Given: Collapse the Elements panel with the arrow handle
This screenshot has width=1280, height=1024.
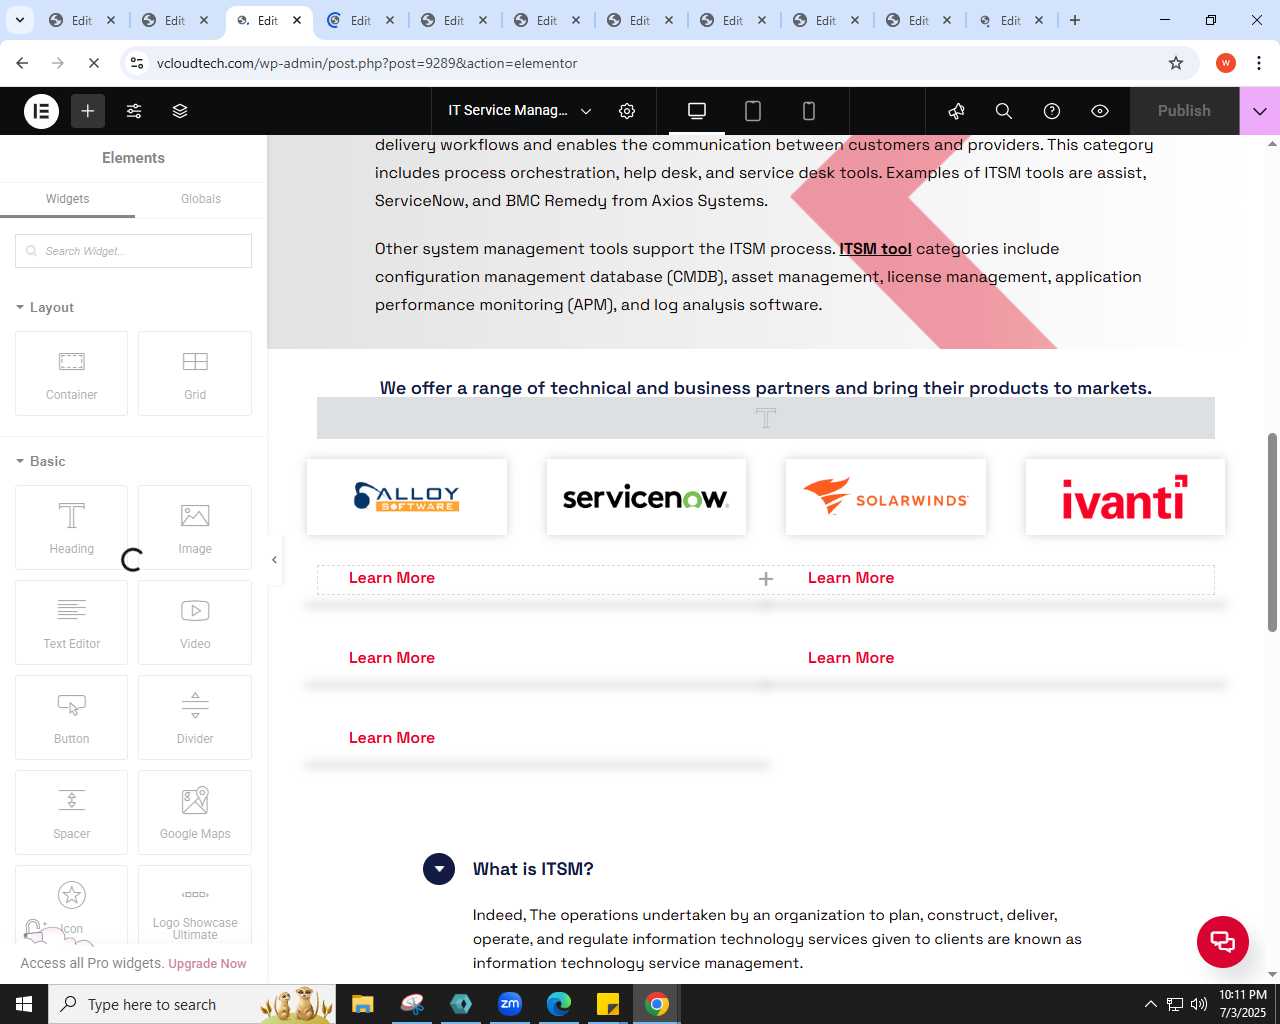Looking at the screenshot, I should [274, 560].
